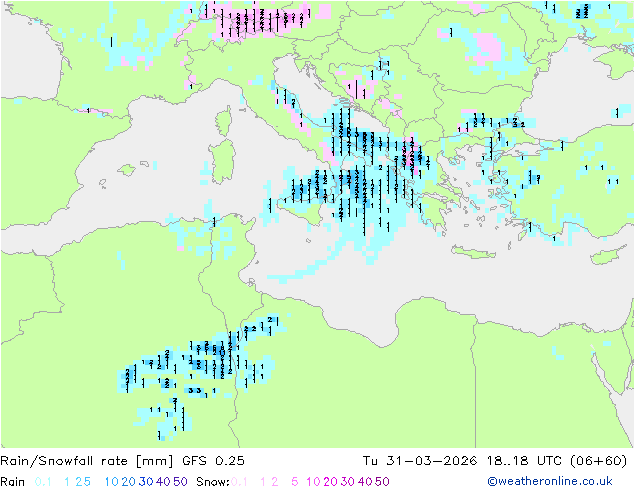Open the ©weatheronline.co.uk link
This screenshot has width=634, height=490.
550,482
